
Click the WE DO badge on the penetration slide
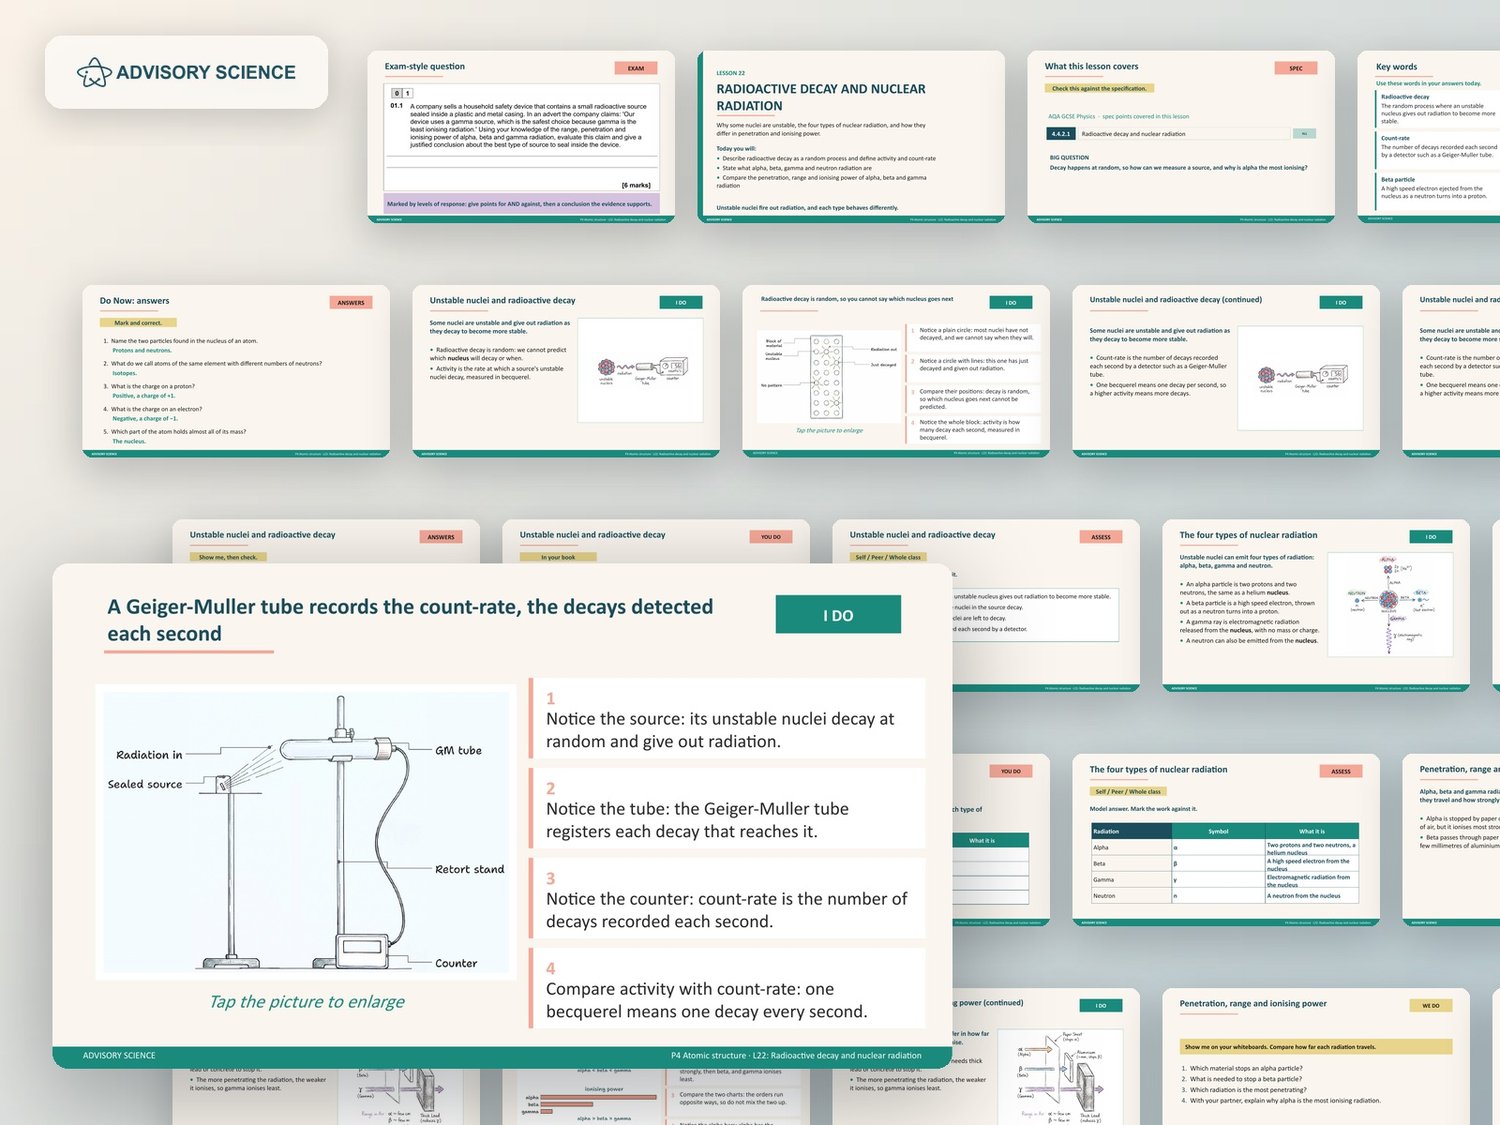(1431, 1005)
